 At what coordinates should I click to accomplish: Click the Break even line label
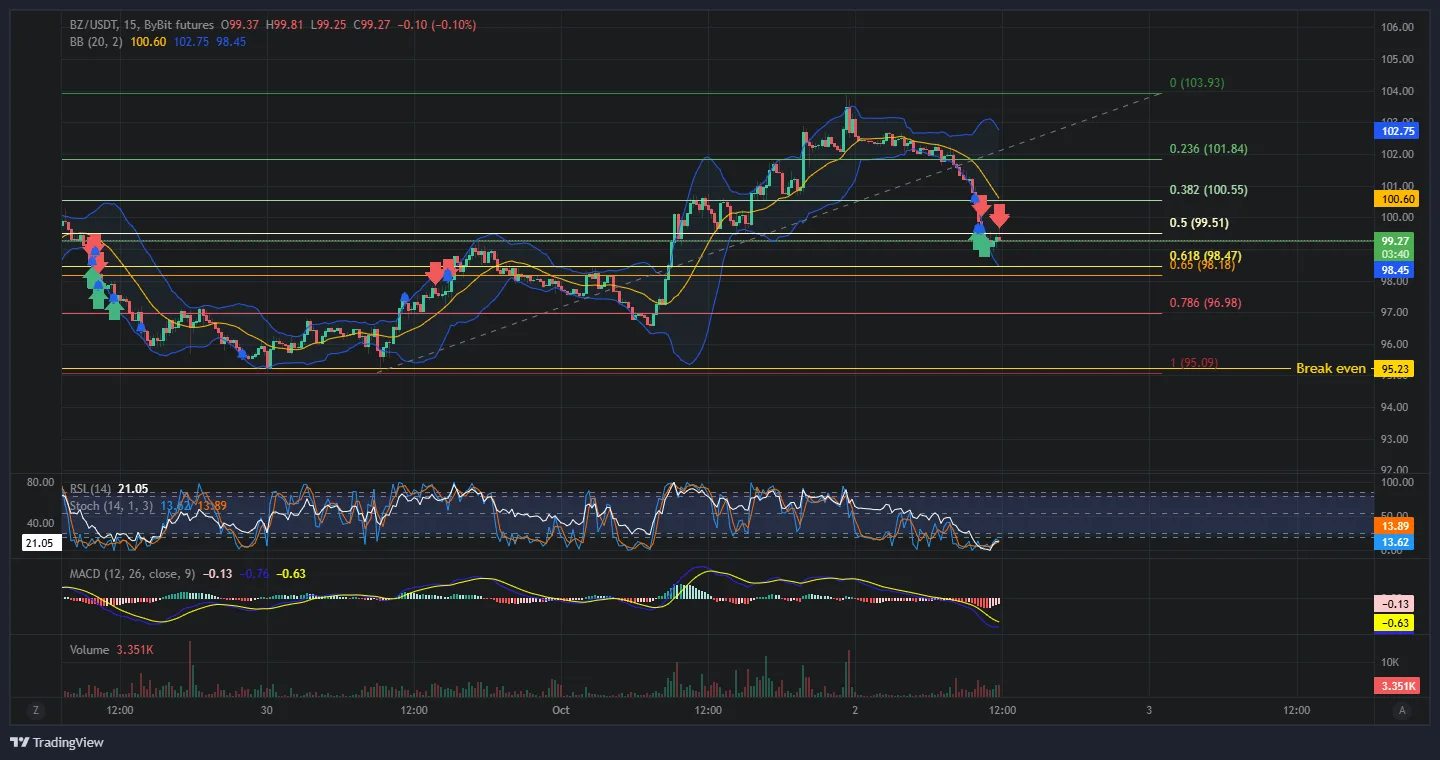(x=1330, y=369)
